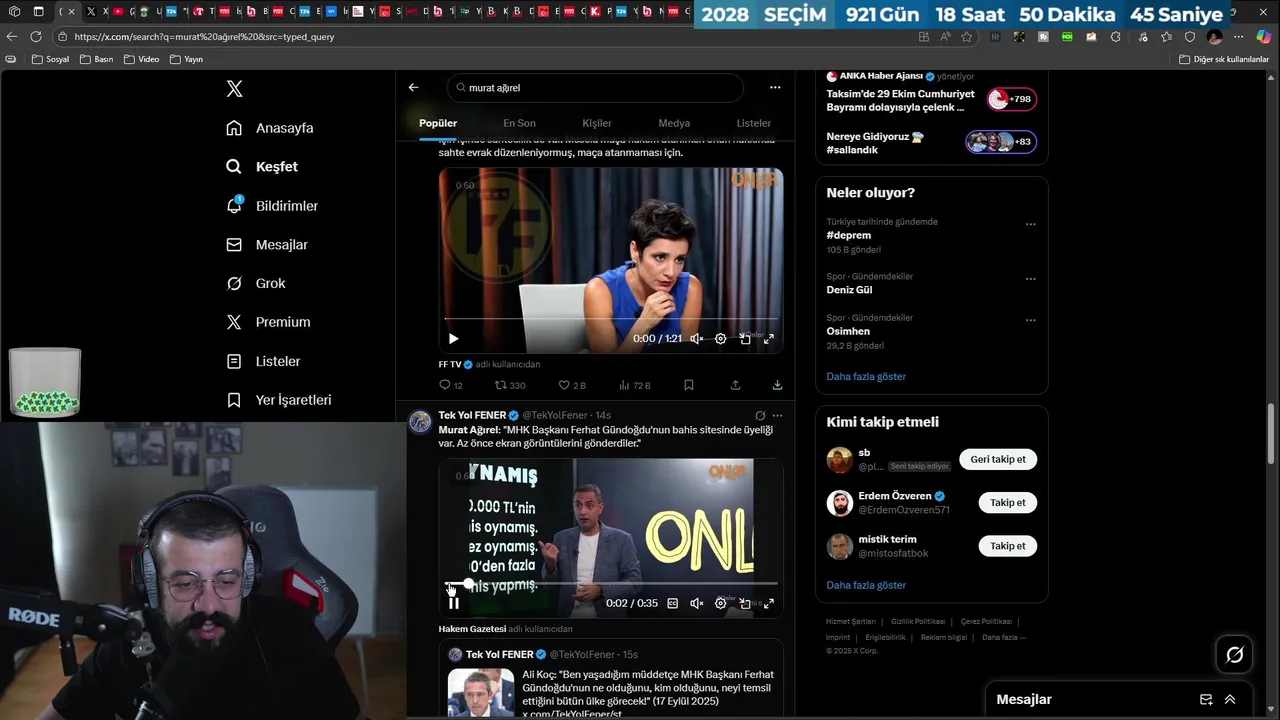This screenshot has width=1280, height=720.
Task: Open more options on Tek Yol FENER post
Action: pos(777,416)
